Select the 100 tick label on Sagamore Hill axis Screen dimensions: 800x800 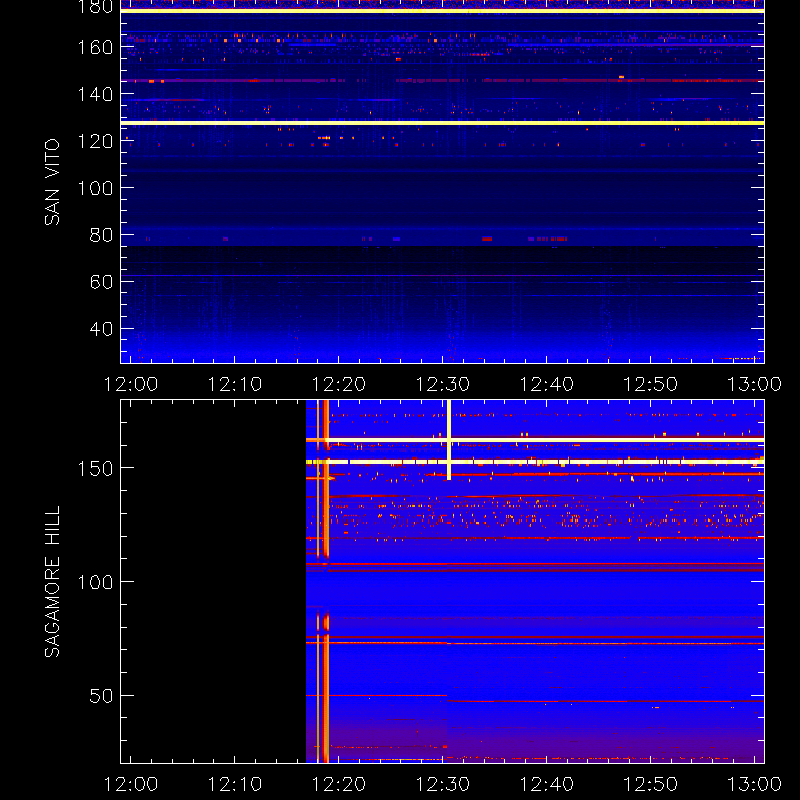[95, 582]
